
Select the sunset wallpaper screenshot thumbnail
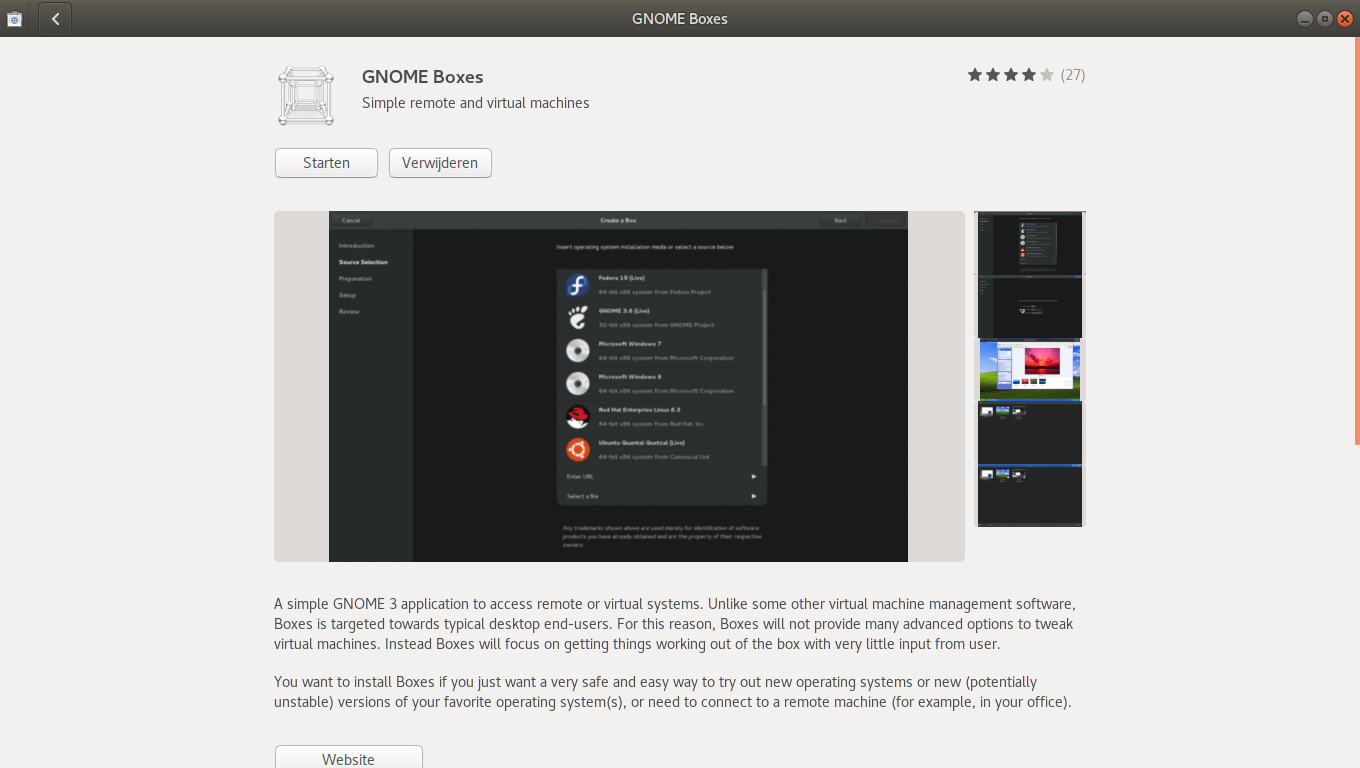1031,370
